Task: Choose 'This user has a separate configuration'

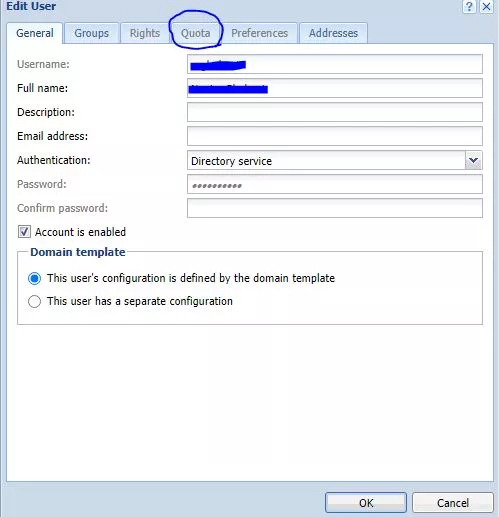Action: click(x=34, y=301)
